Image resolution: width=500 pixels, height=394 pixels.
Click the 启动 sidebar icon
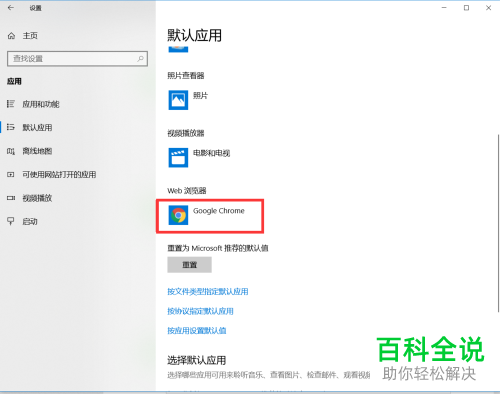(11, 221)
